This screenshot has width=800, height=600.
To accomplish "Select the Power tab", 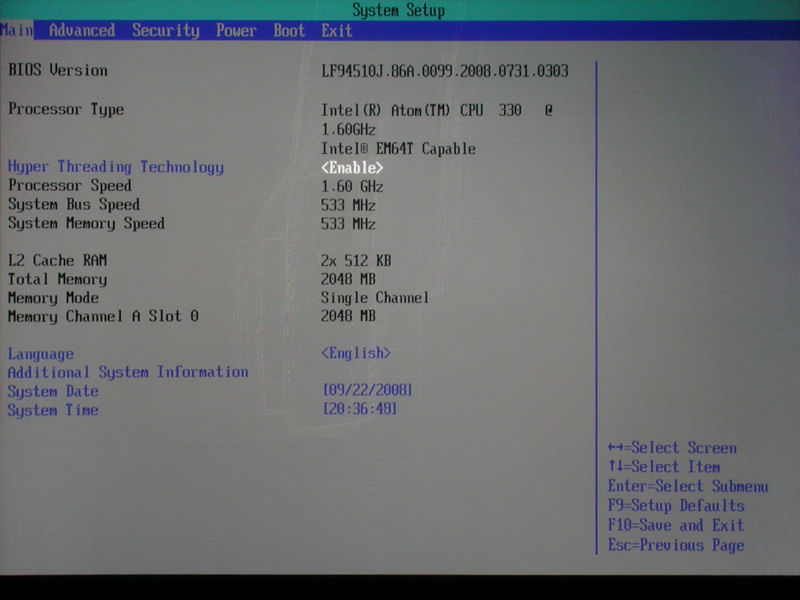I will tap(236, 31).
